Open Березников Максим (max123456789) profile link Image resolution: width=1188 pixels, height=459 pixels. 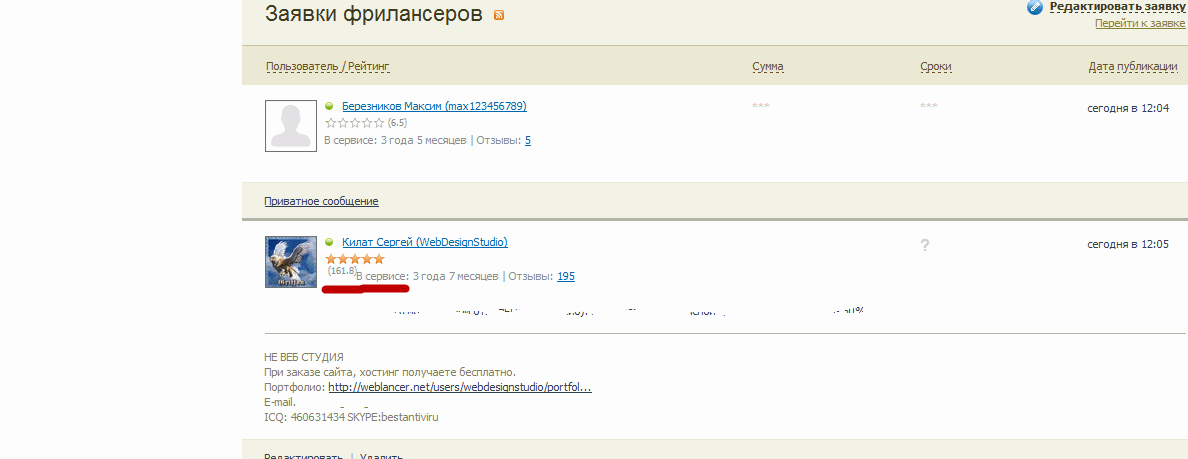click(434, 106)
